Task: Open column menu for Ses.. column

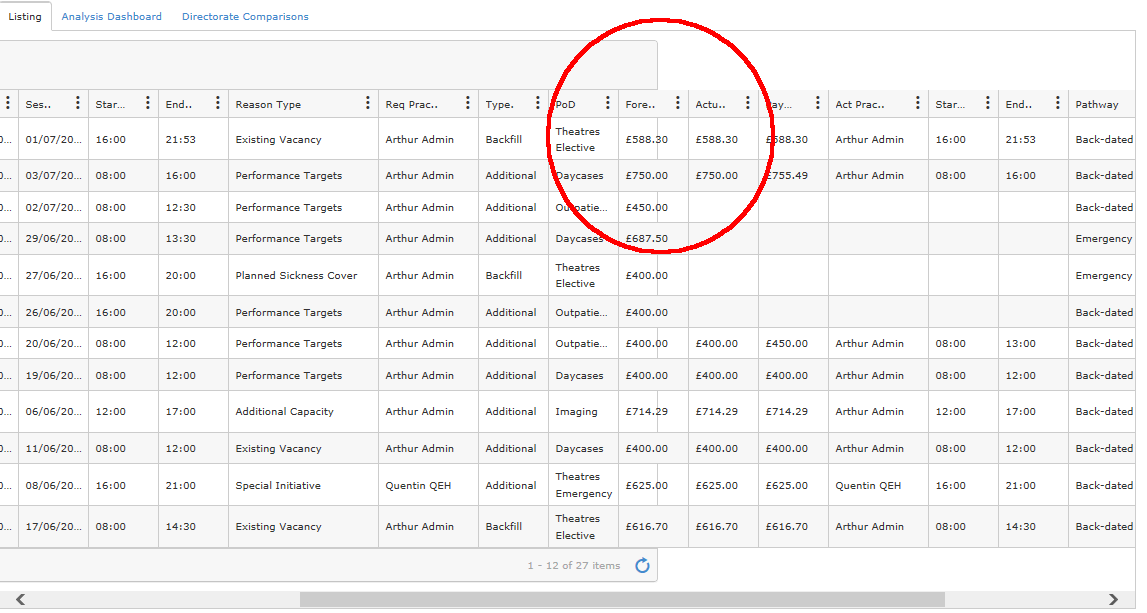Action: point(78,103)
